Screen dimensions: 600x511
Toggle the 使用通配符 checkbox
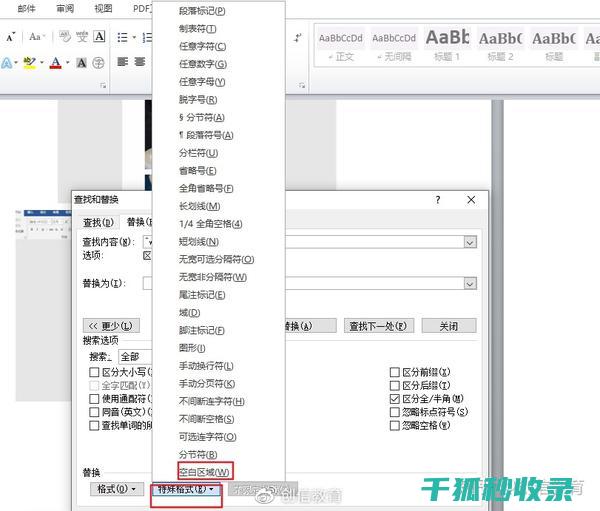(94, 399)
